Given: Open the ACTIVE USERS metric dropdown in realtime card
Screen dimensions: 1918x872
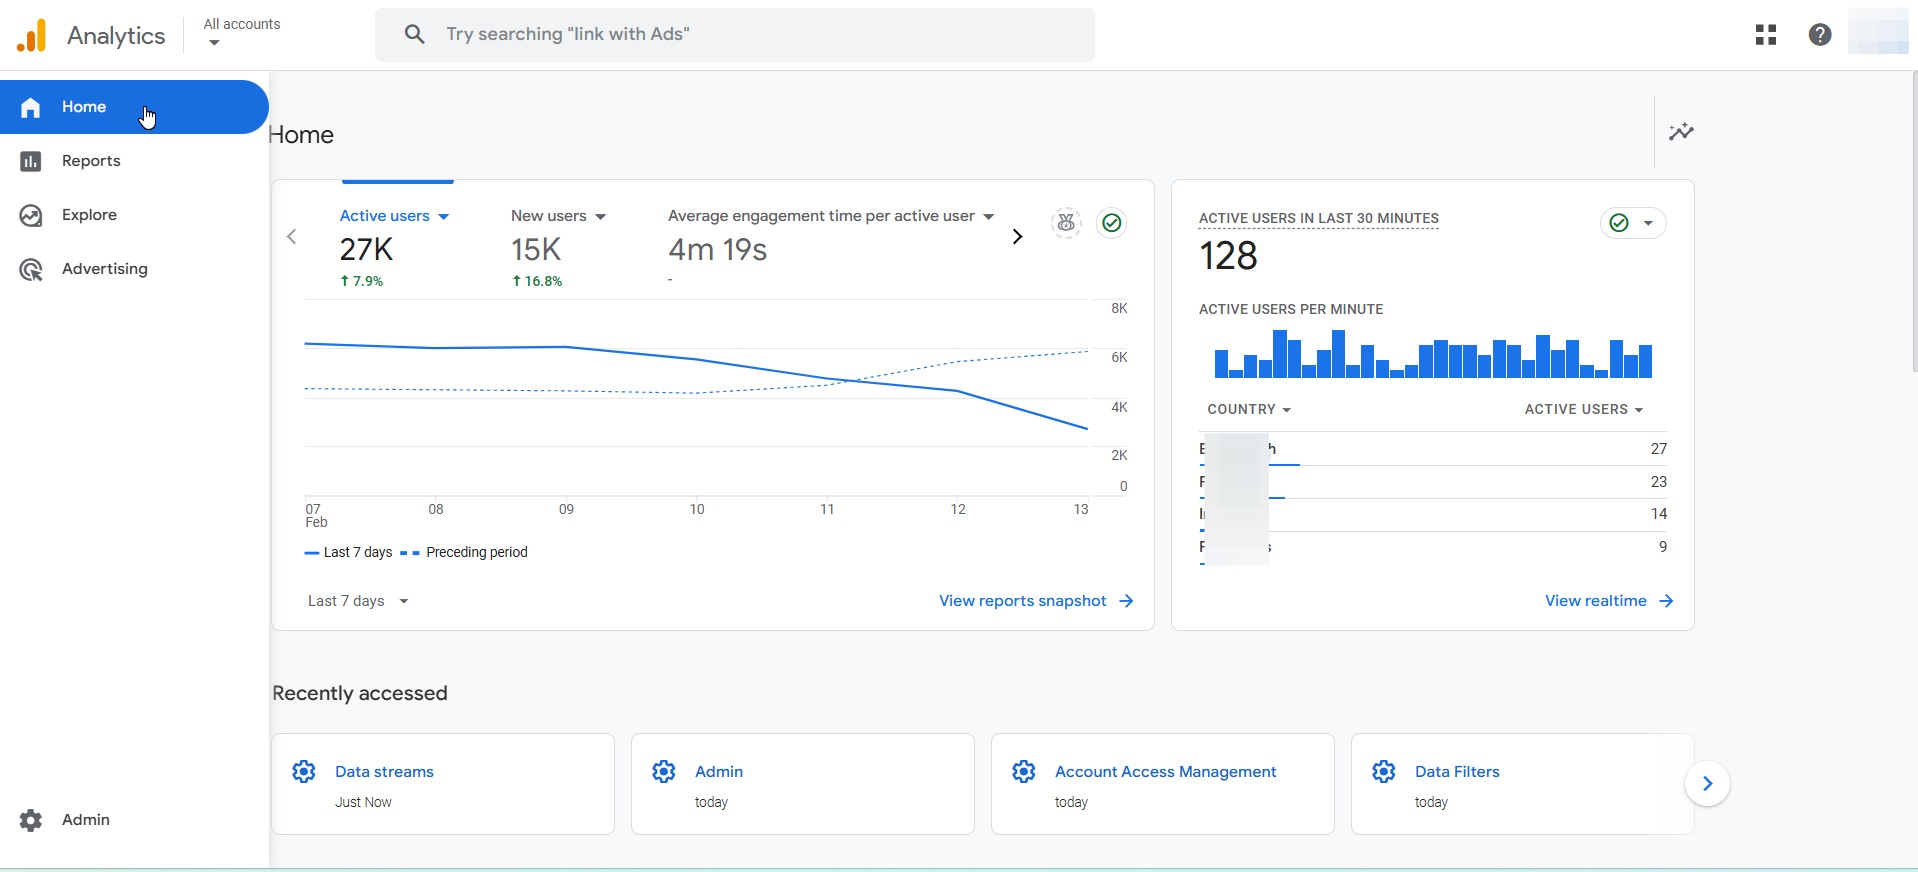Looking at the screenshot, I should point(1584,410).
